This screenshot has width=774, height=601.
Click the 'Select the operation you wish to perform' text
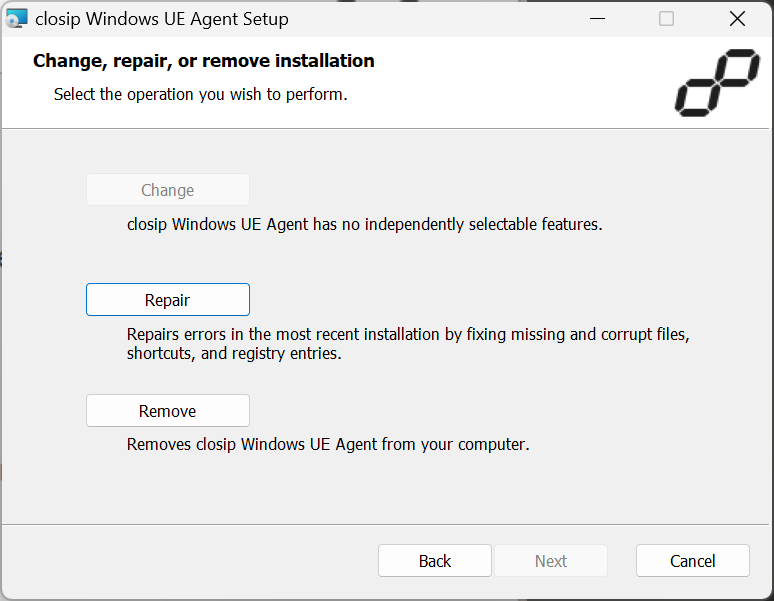pos(200,94)
